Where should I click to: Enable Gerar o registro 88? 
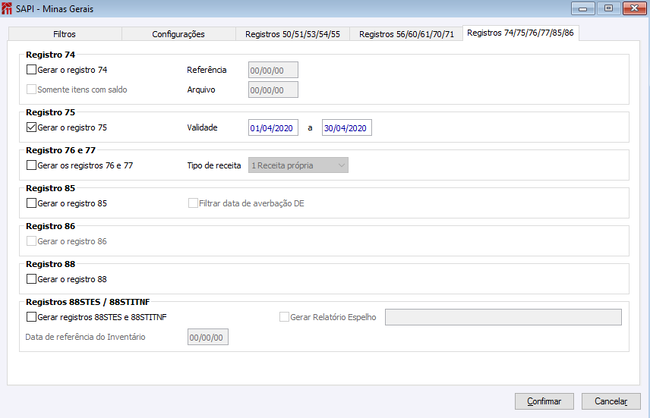31,279
